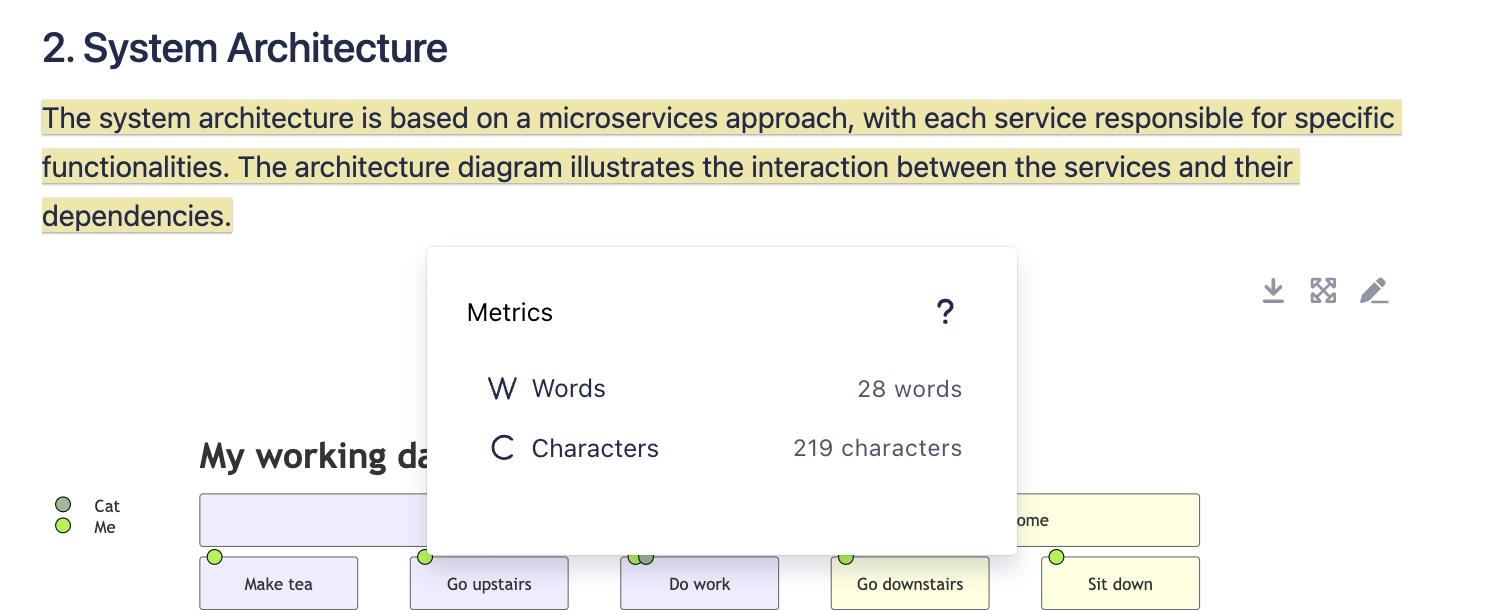Click the gray Cat legend circle
The width and height of the screenshot is (1500, 610).
pos(63,505)
